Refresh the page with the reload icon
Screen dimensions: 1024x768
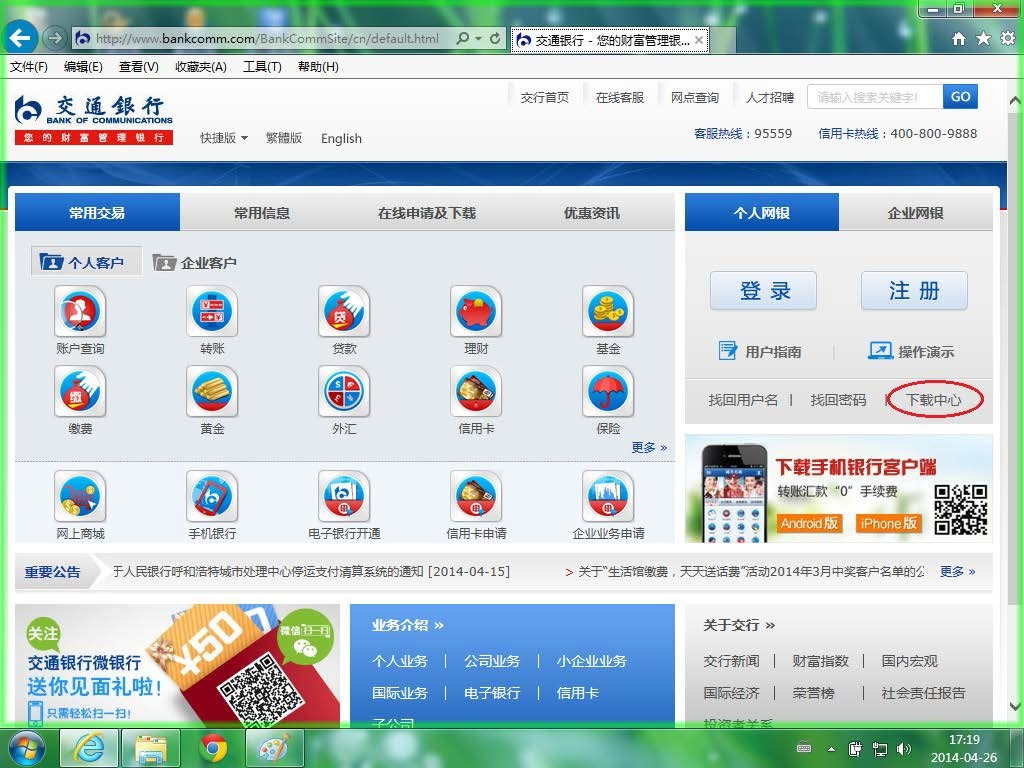click(x=495, y=39)
